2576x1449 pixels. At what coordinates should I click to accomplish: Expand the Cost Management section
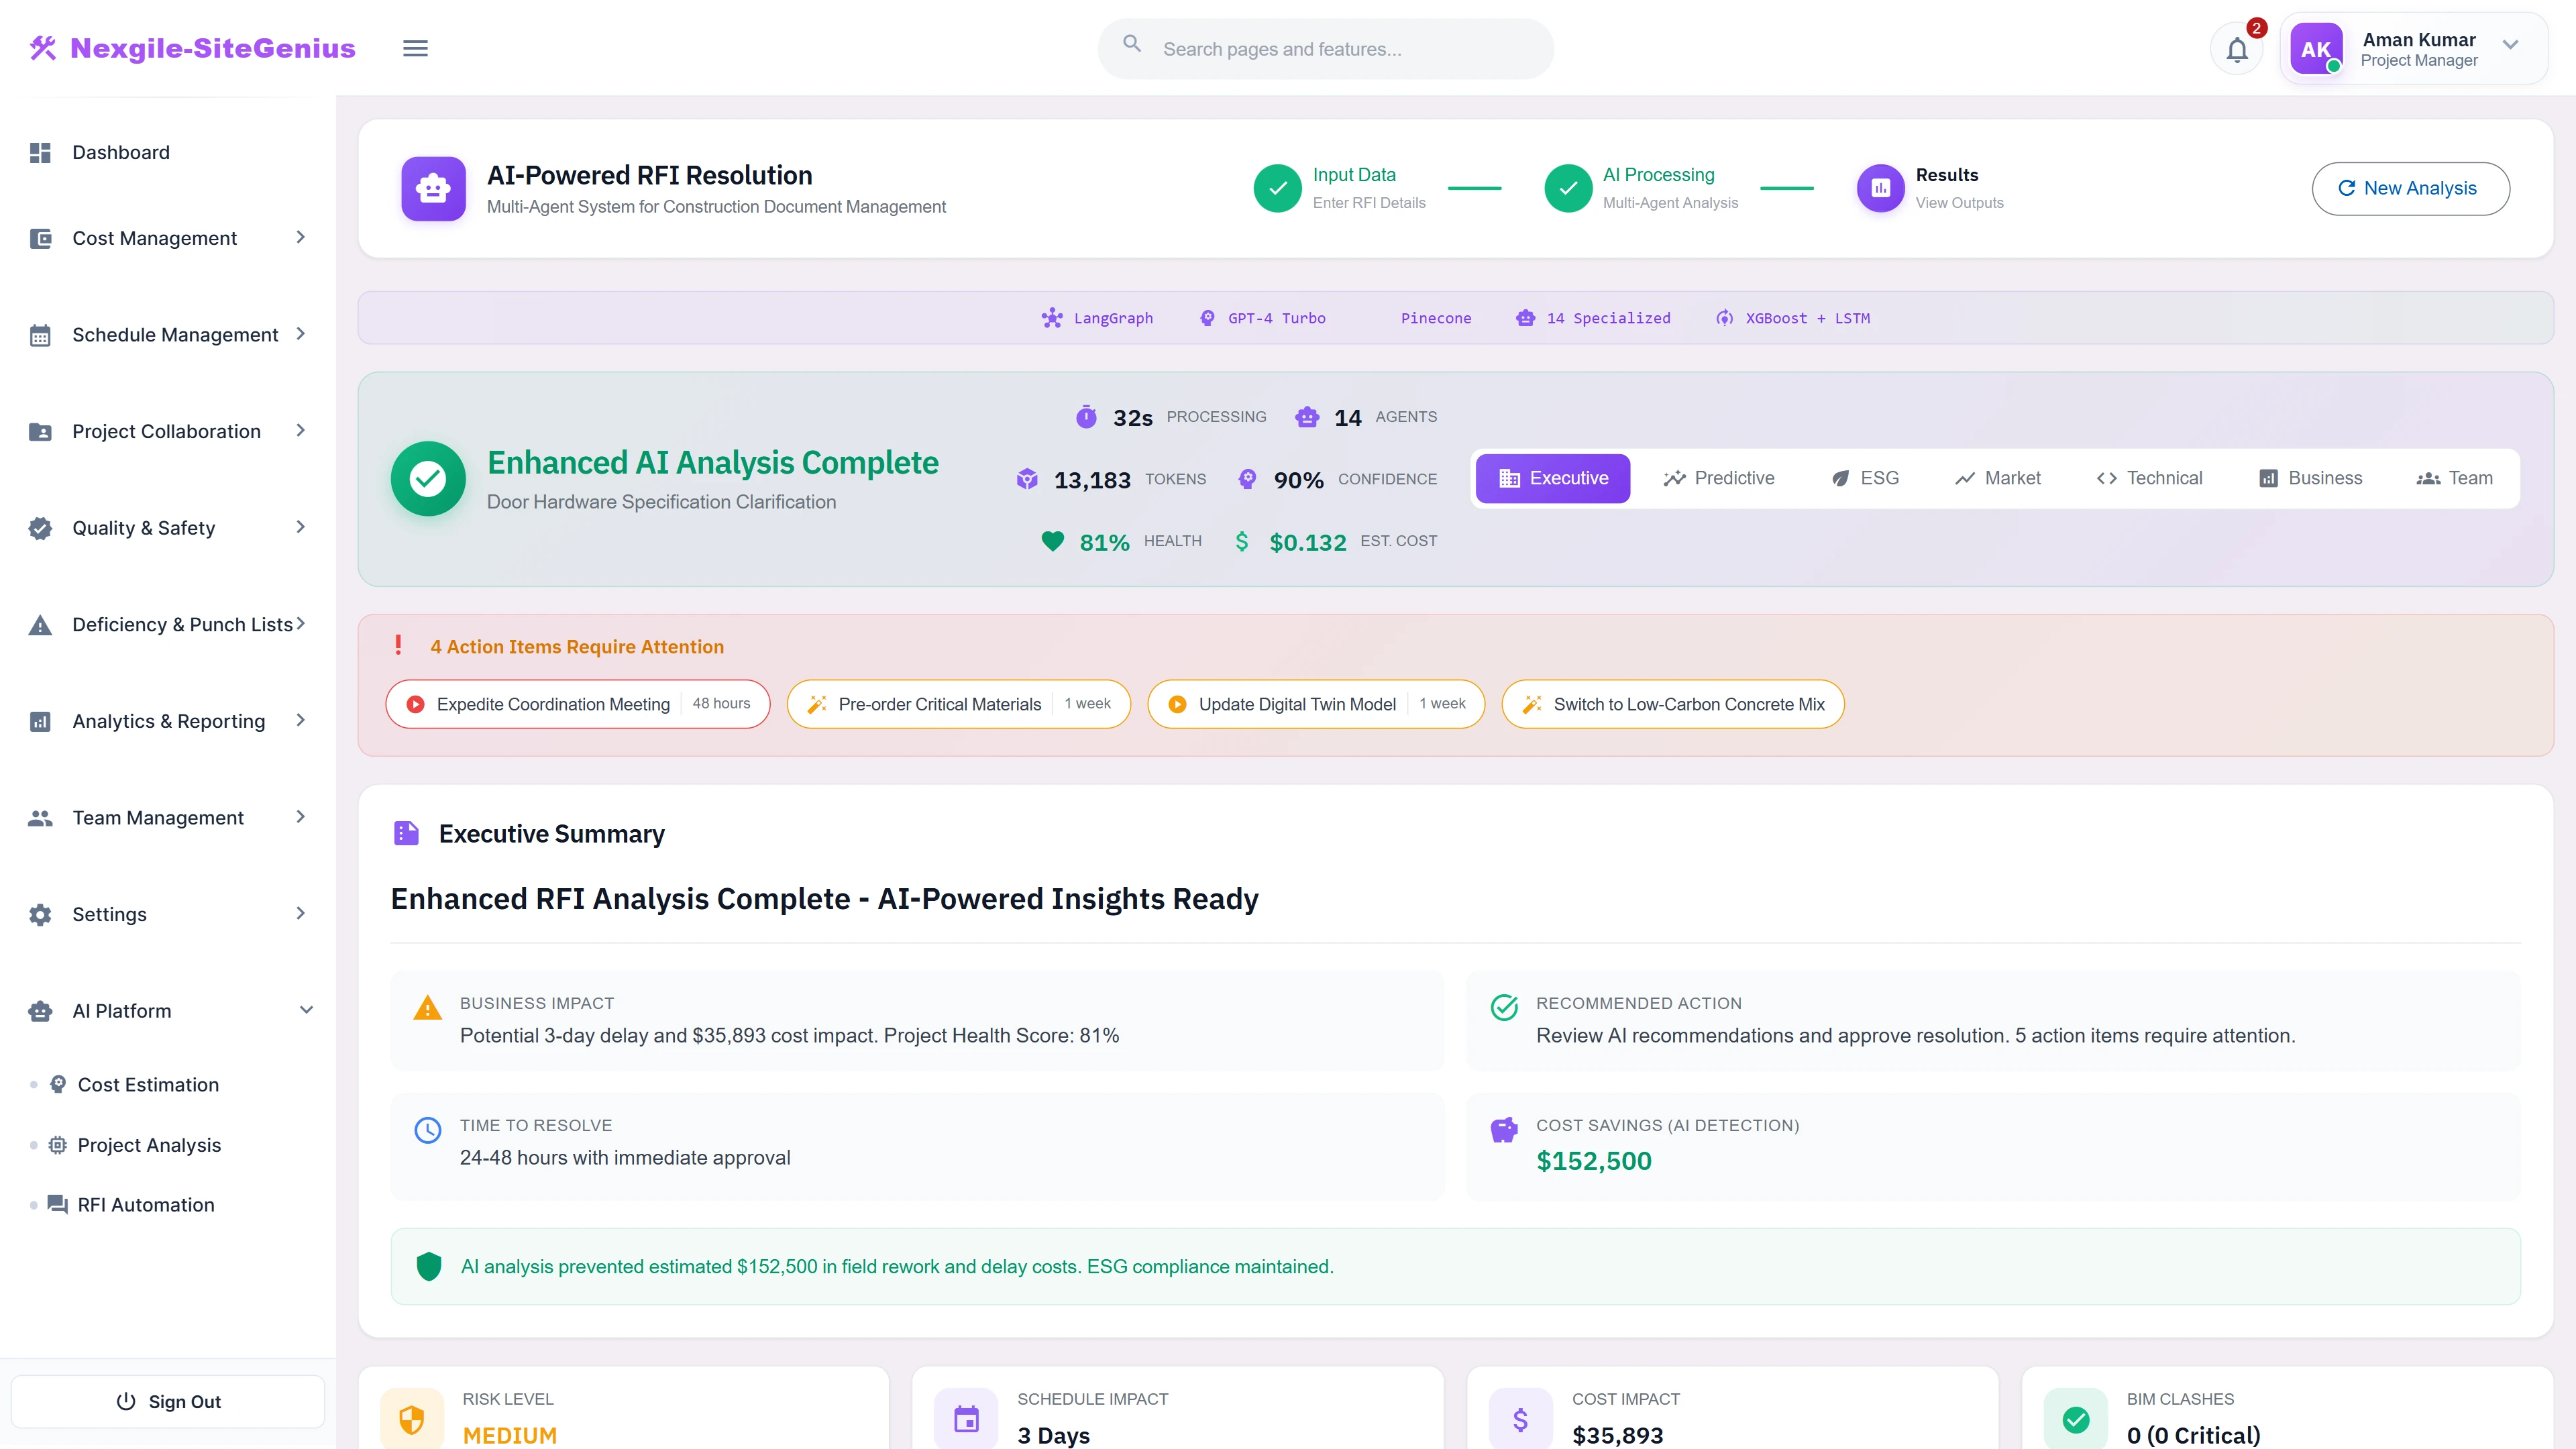167,238
